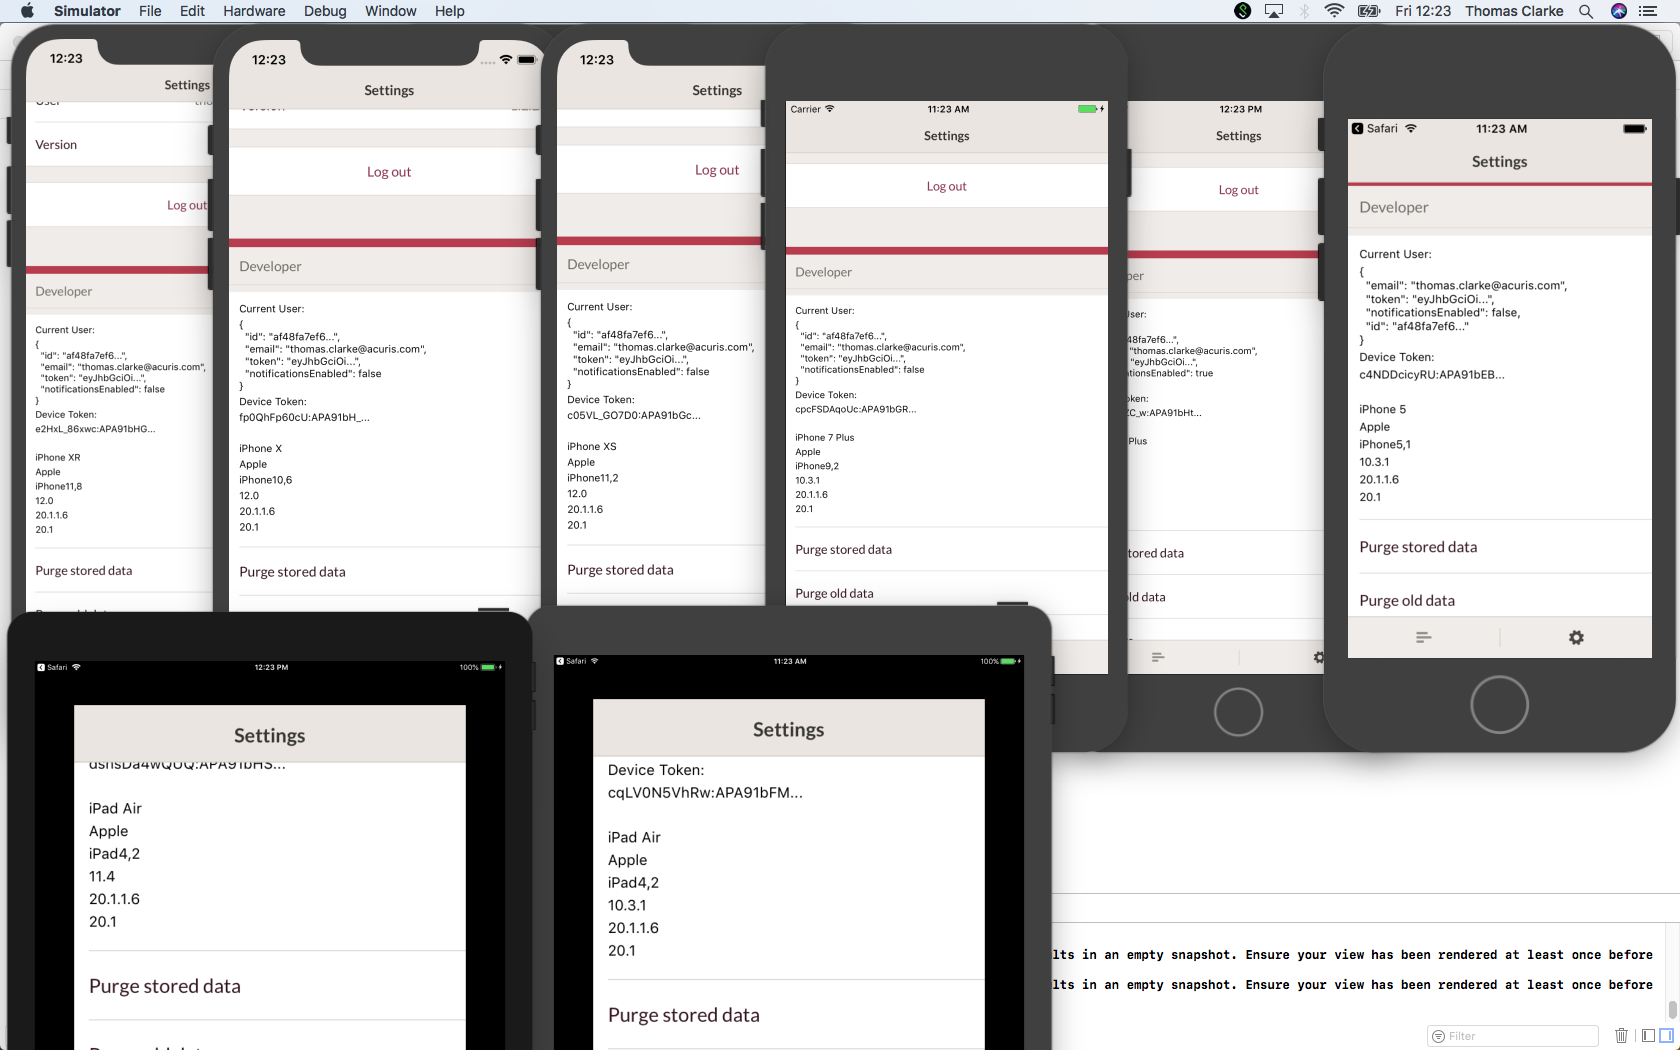Clear the Xcode console with the trash icon

1622,1036
